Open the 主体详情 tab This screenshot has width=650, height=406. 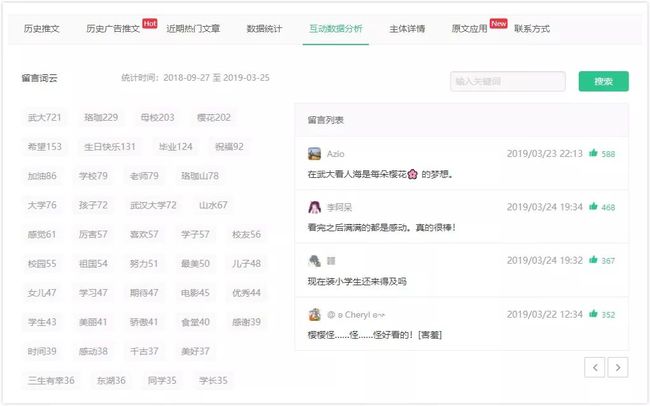[x=407, y=29]
